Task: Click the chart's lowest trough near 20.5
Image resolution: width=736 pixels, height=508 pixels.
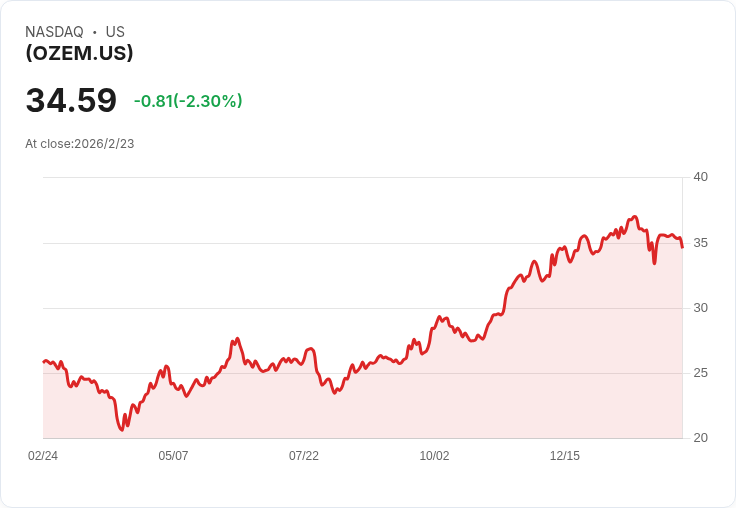Action: click(122, 430)
